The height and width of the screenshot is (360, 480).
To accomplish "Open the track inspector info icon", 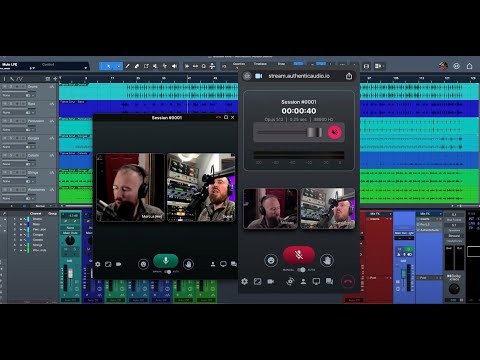I will pyautogui.click(x=4, y=79).
